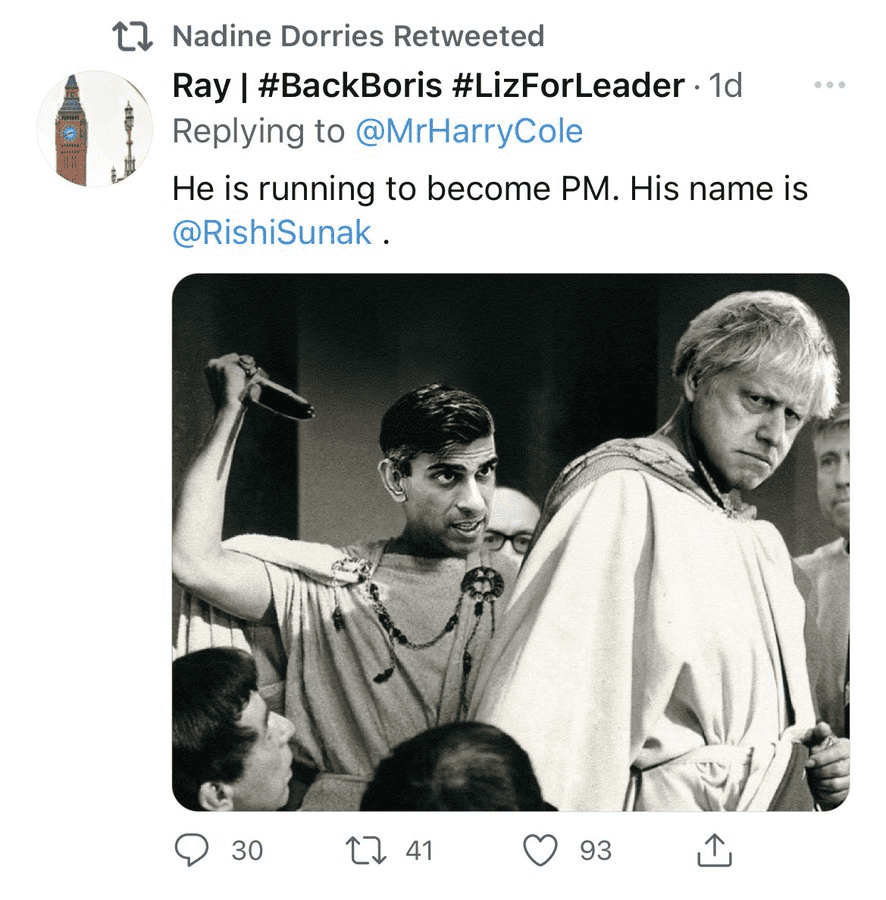Click the "1d" tweet timestamp
Viewport: 886px width, 900px height.
pos(725,86)
